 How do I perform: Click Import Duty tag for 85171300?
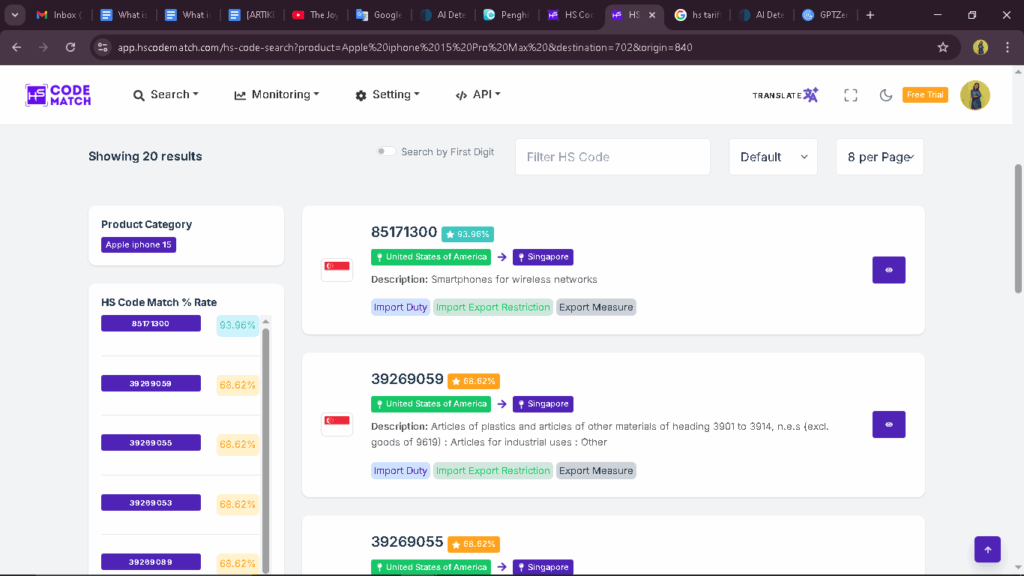point(401,307)
